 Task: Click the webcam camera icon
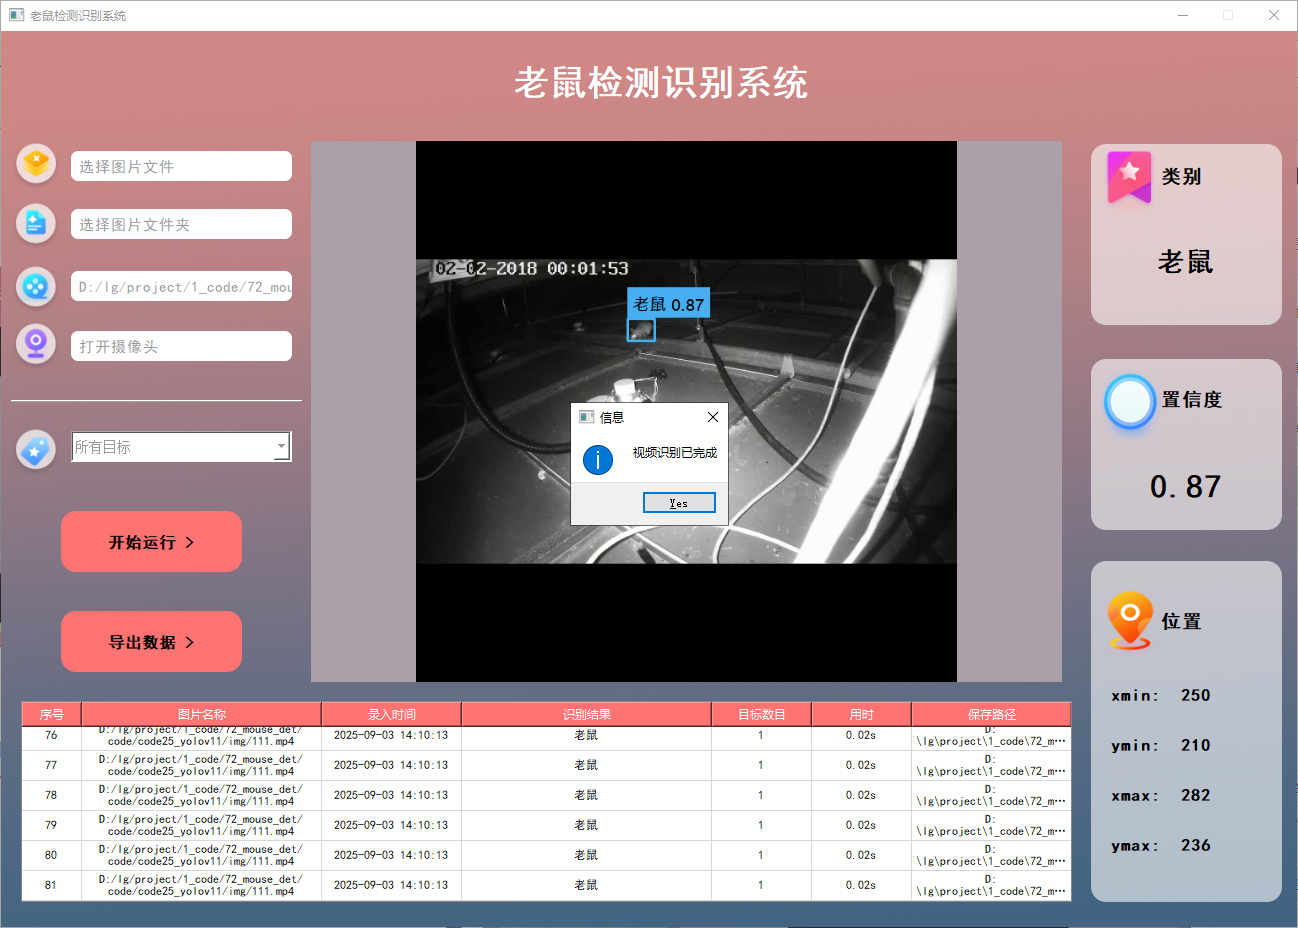coord(36,345)
